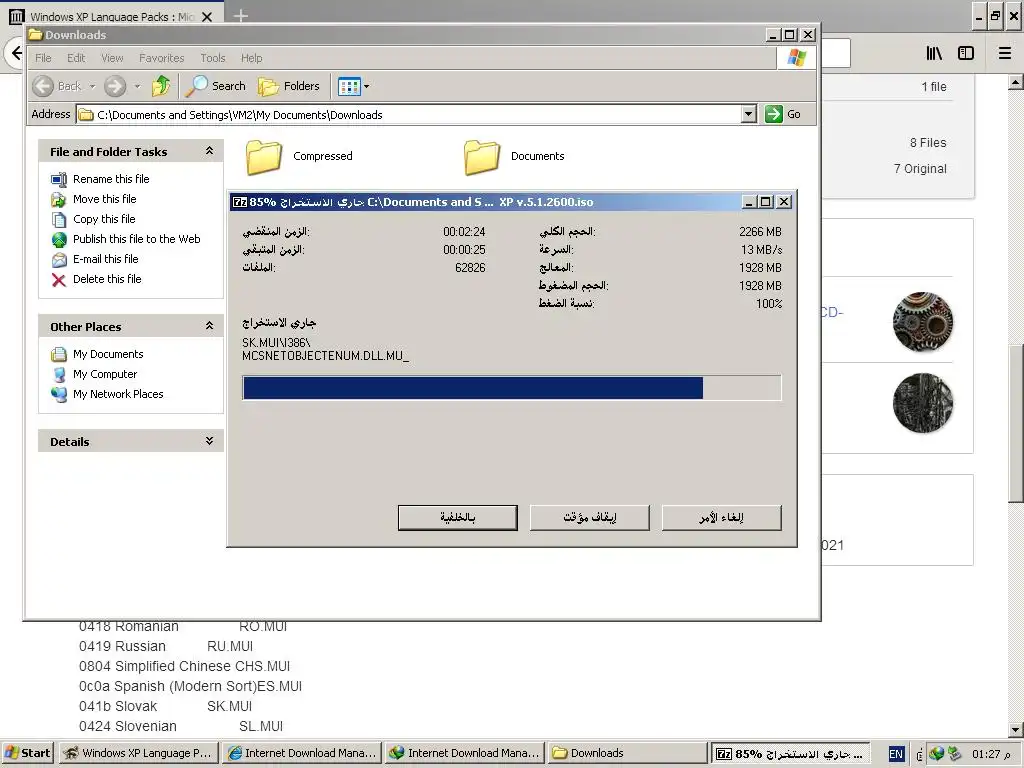
Task: Switch to Windows XP Language Packs taskbar item
Action: [x=138, y=753]
